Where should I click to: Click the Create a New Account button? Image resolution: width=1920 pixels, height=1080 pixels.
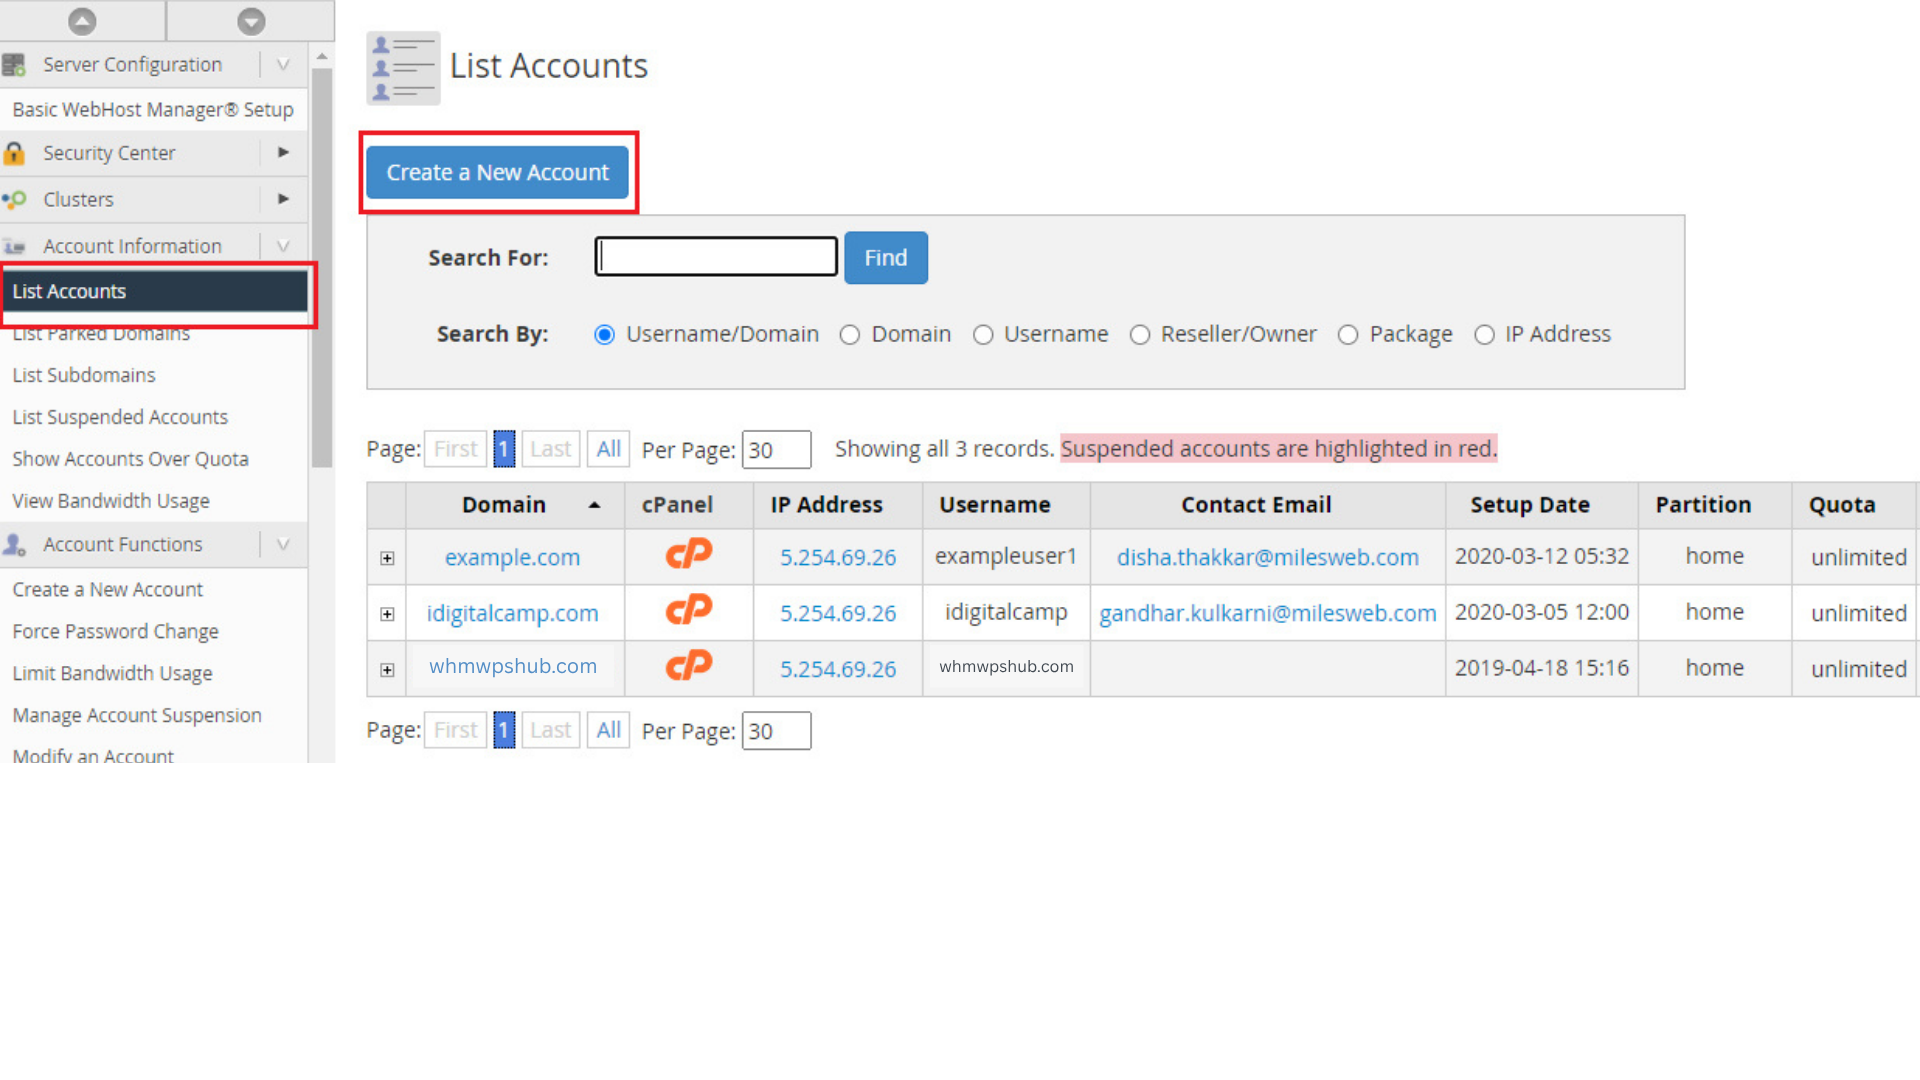(497, 173)
